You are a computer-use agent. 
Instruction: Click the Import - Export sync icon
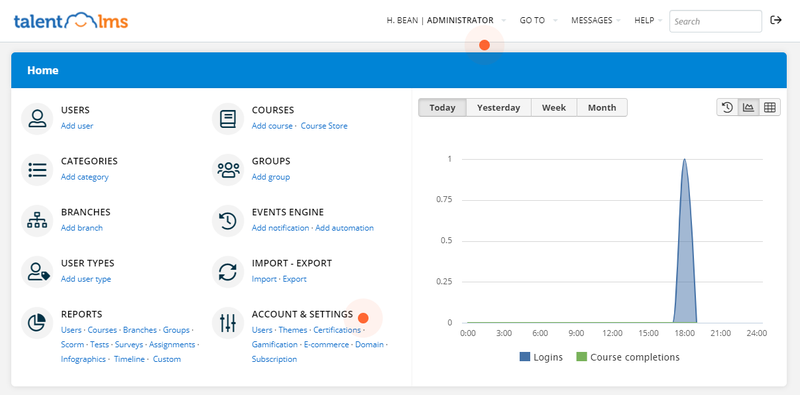tap(228, 271)
